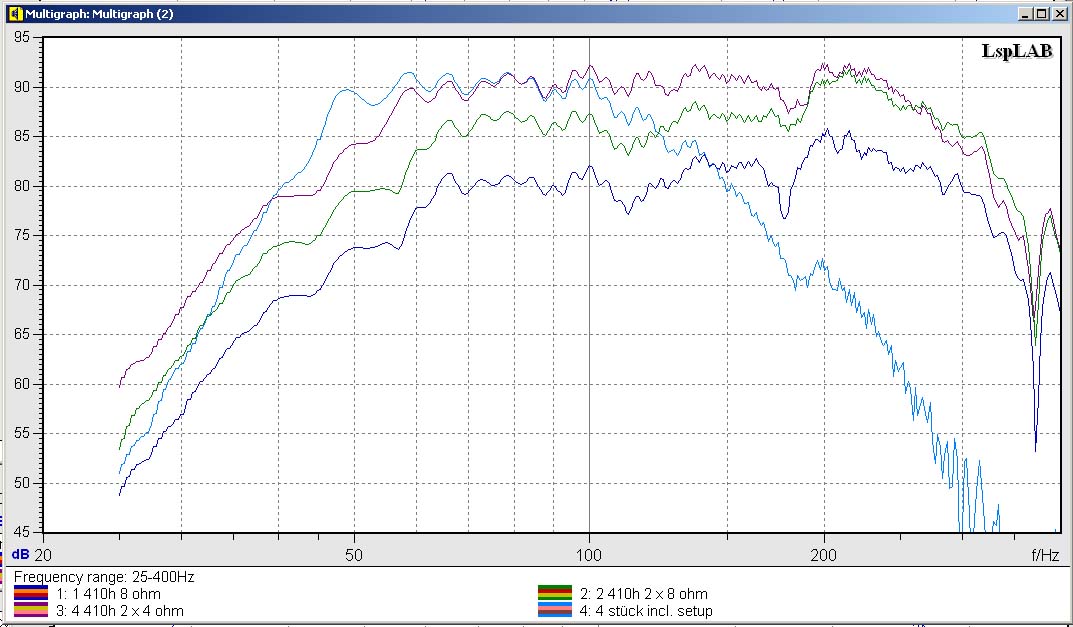Click the LspLAB logo in the graph
This screenshot has height=627, width=1073.
[x=1017, y=51]
